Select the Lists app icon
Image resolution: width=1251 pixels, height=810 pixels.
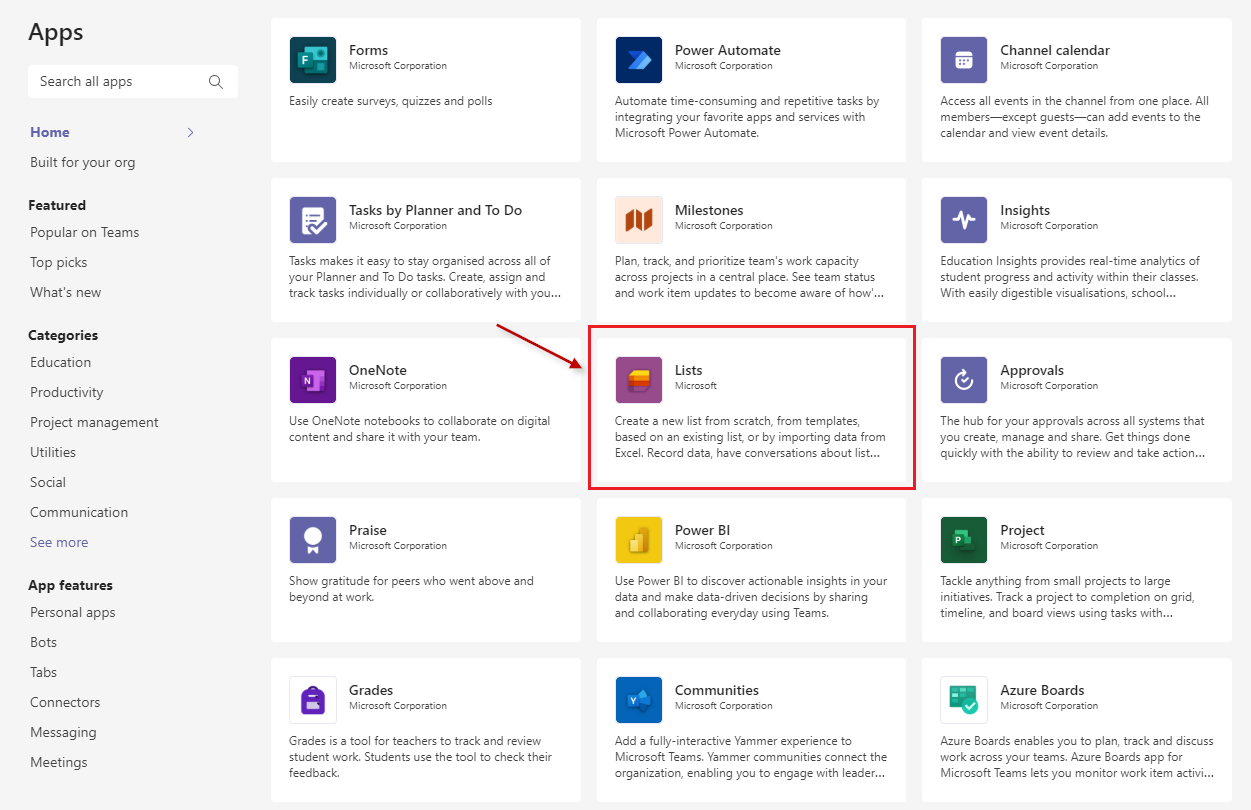[638, 380]
